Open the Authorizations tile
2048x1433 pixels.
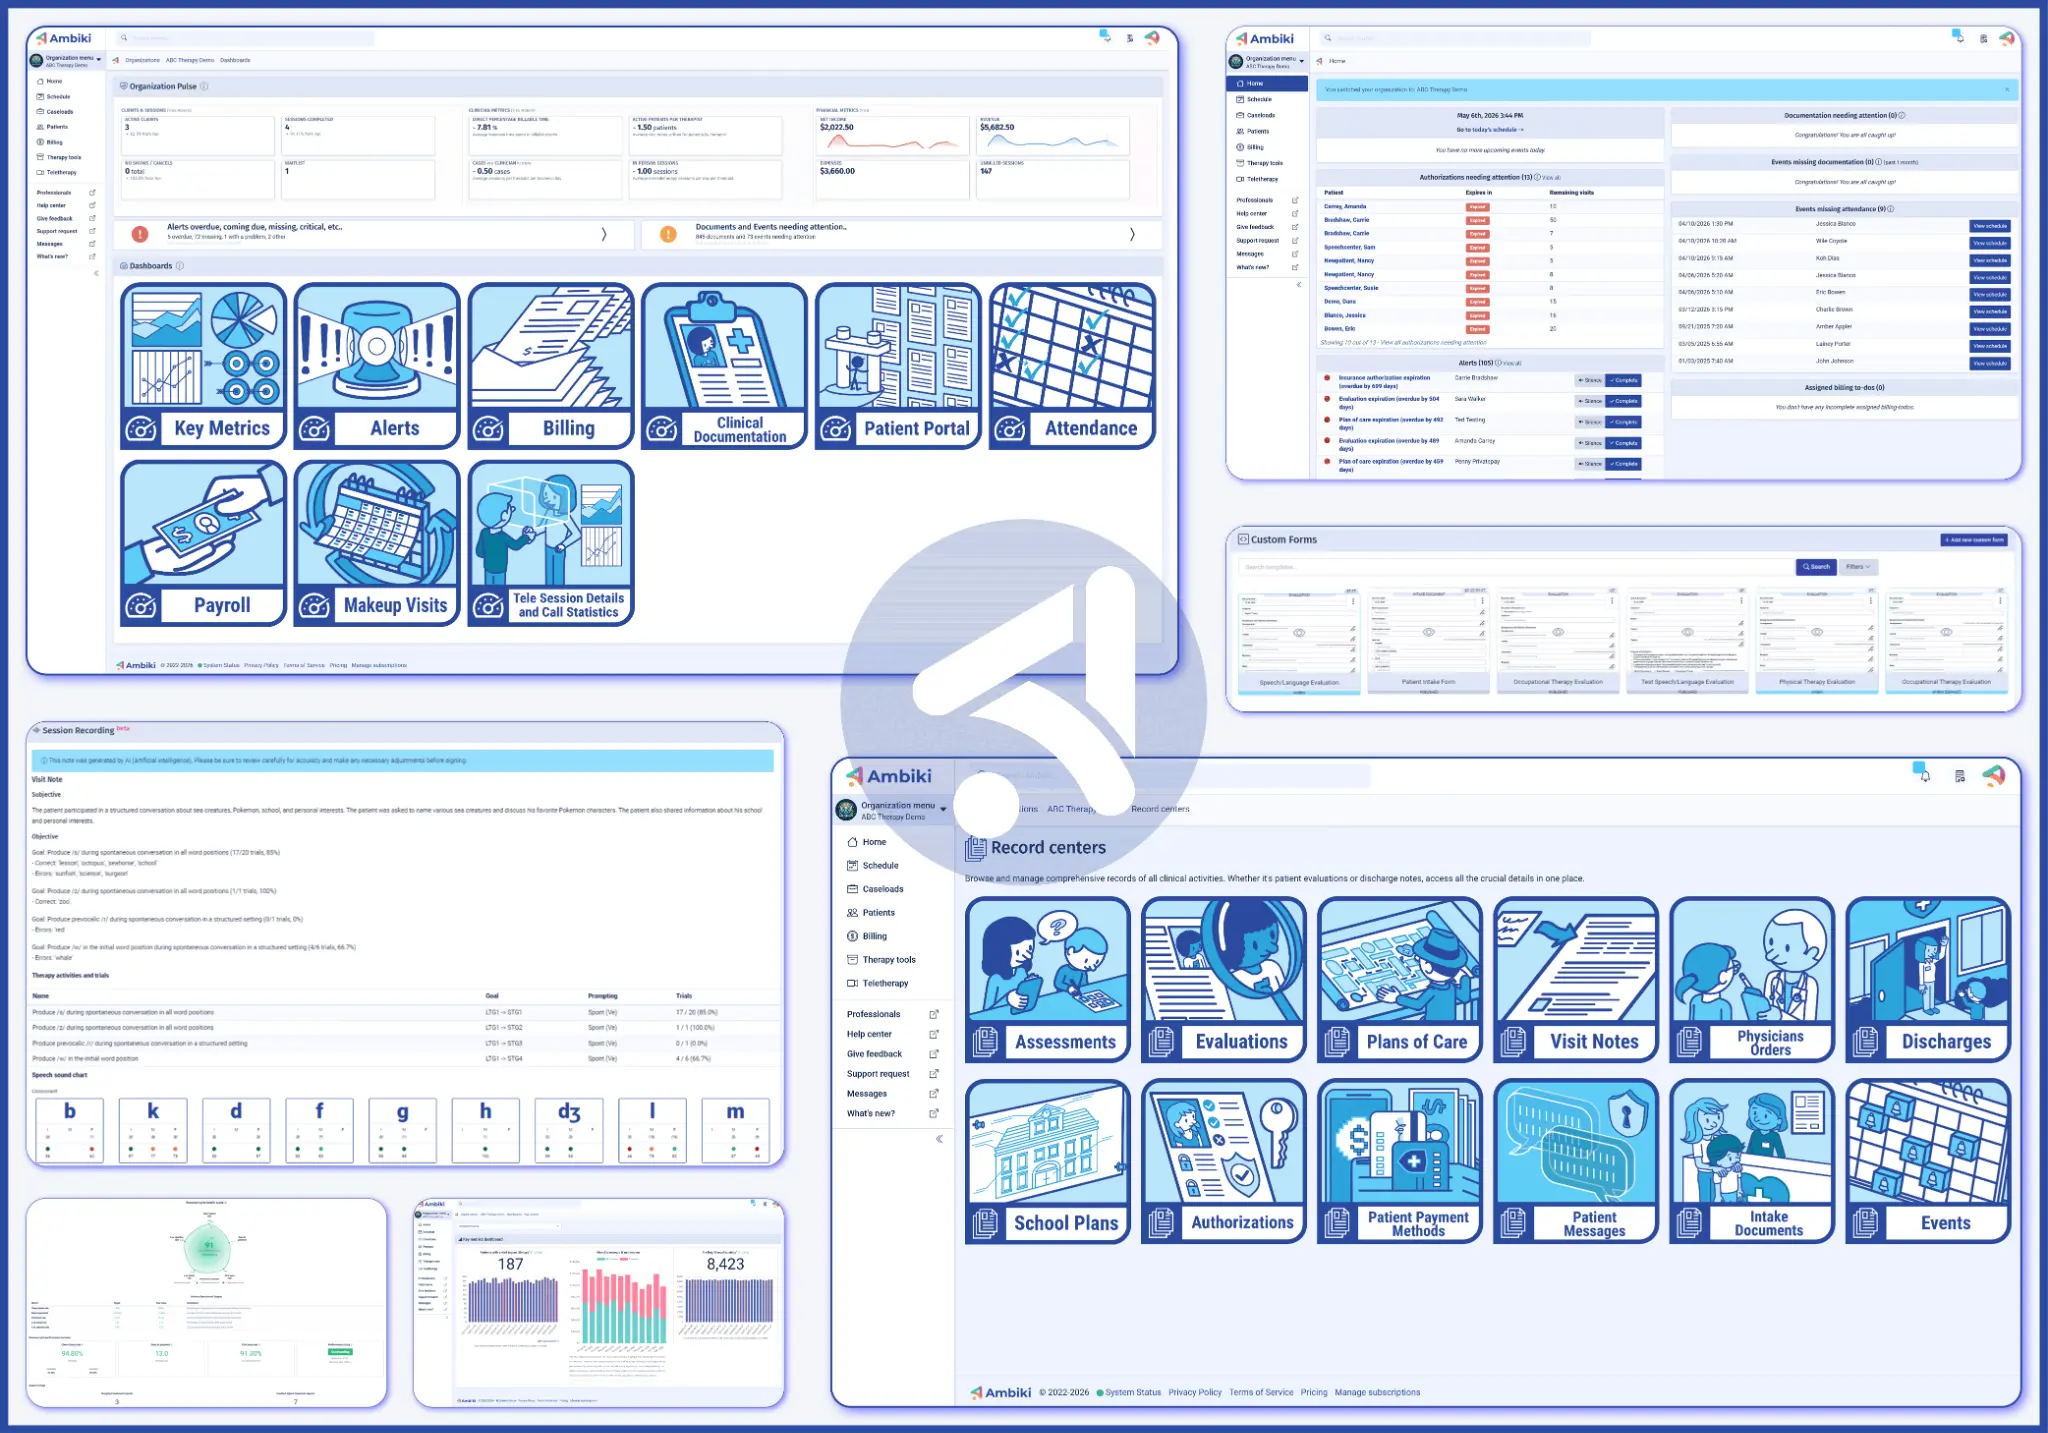click(x=1224, y=1161)
